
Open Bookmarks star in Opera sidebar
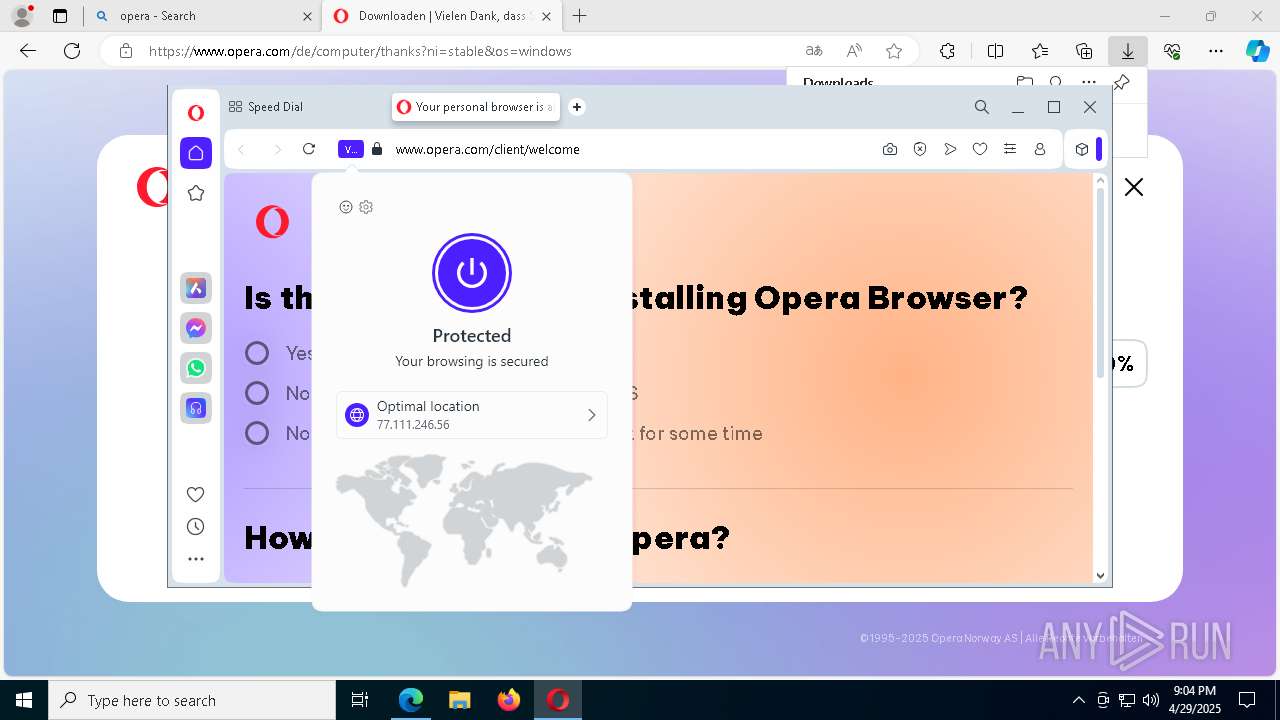click(196, 193)
